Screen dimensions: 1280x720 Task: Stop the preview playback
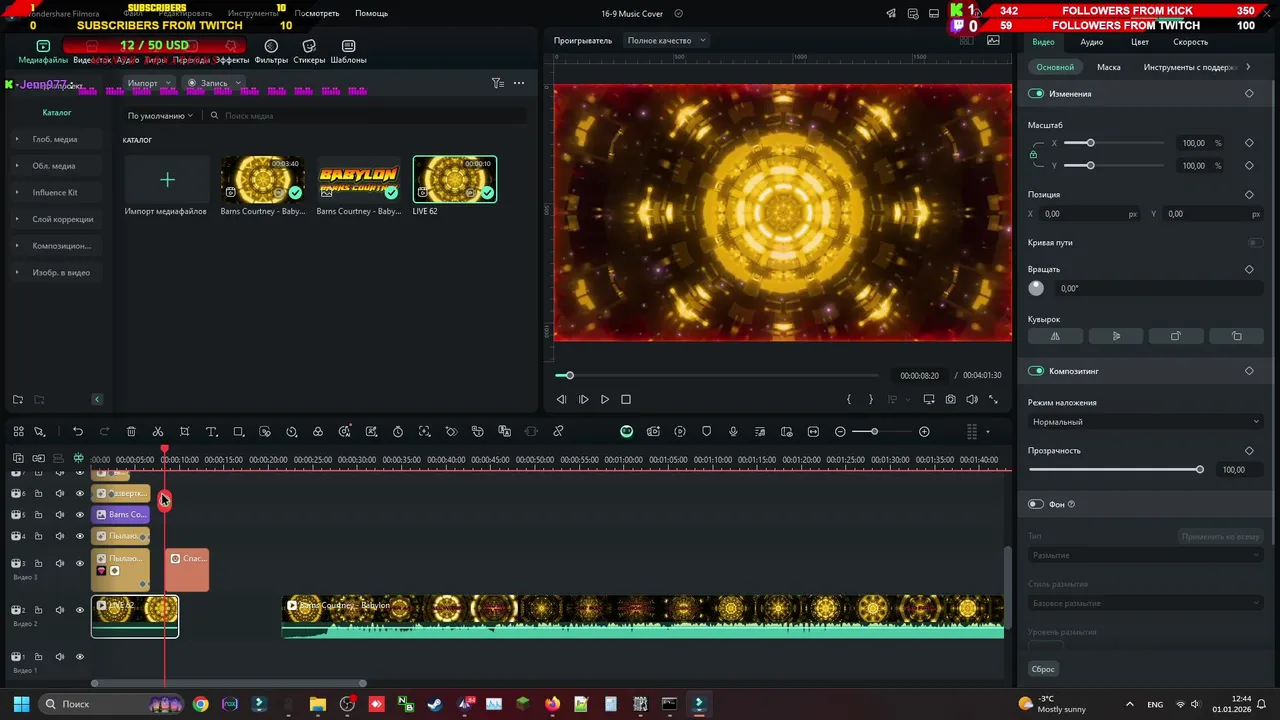click(626, 399)
